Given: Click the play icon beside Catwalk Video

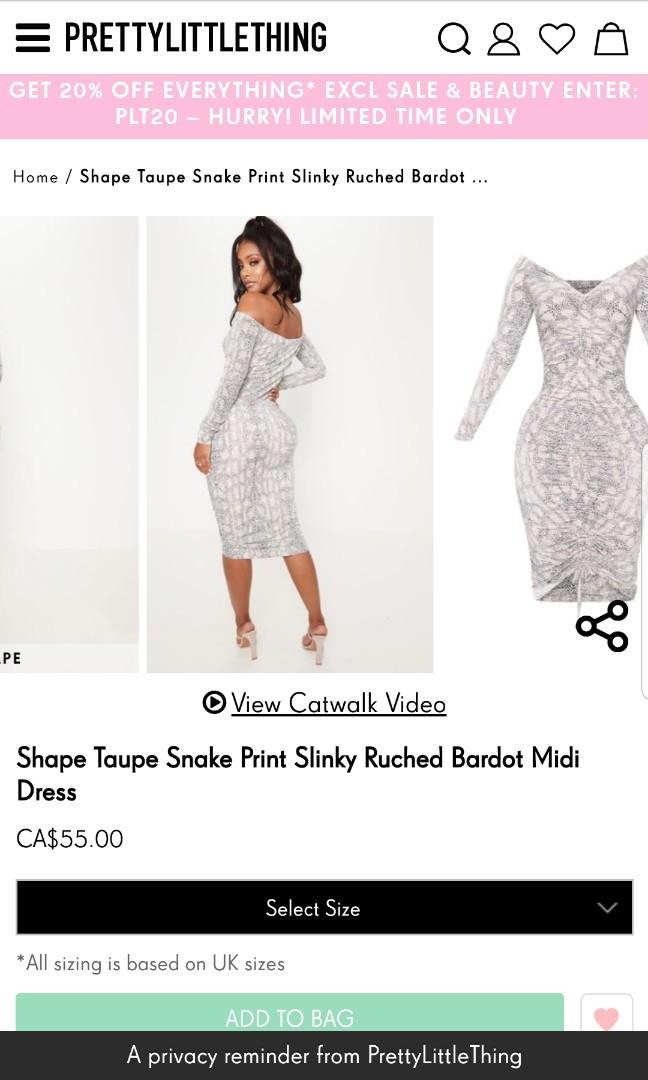Looking at the screenshot, I should pos(214,703).
